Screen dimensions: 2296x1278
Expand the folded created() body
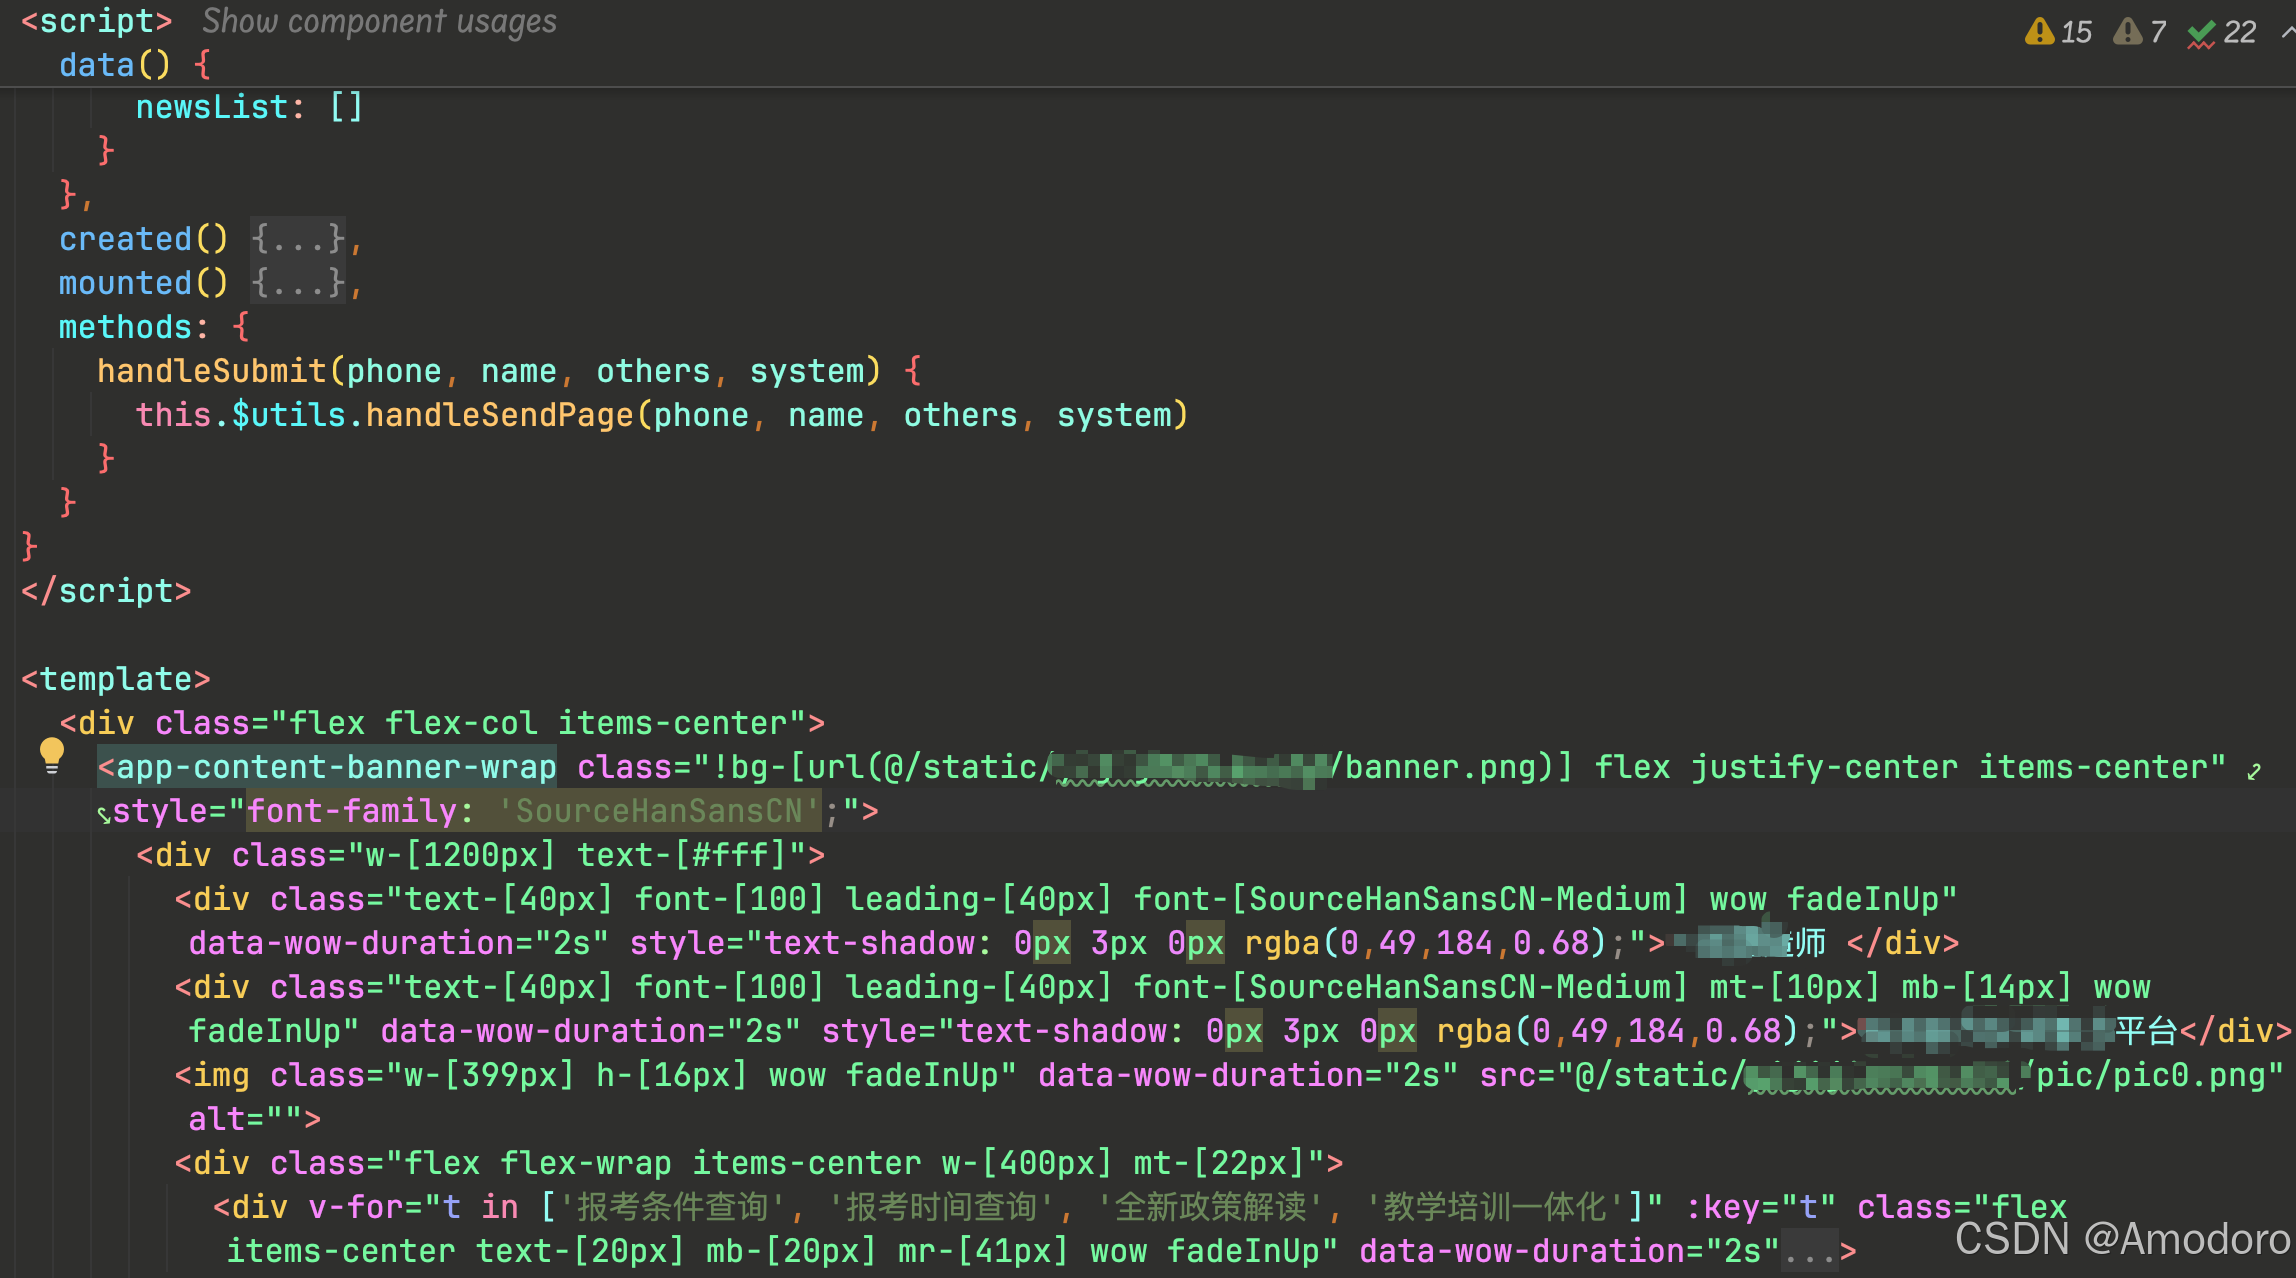pos(297,239)
